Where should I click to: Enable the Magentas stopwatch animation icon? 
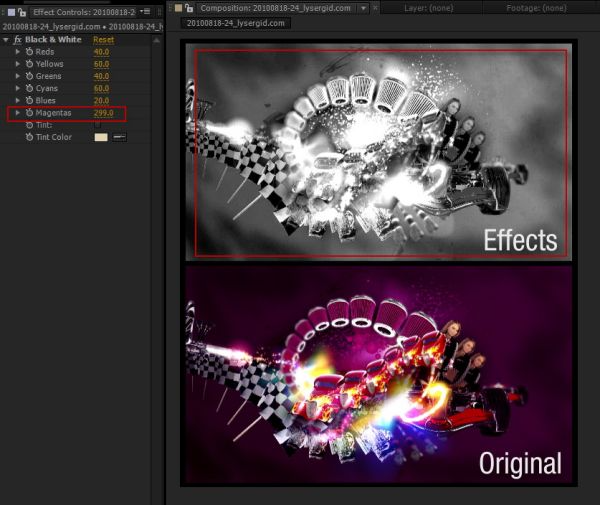pyautogui.click(x=29, y=113)
